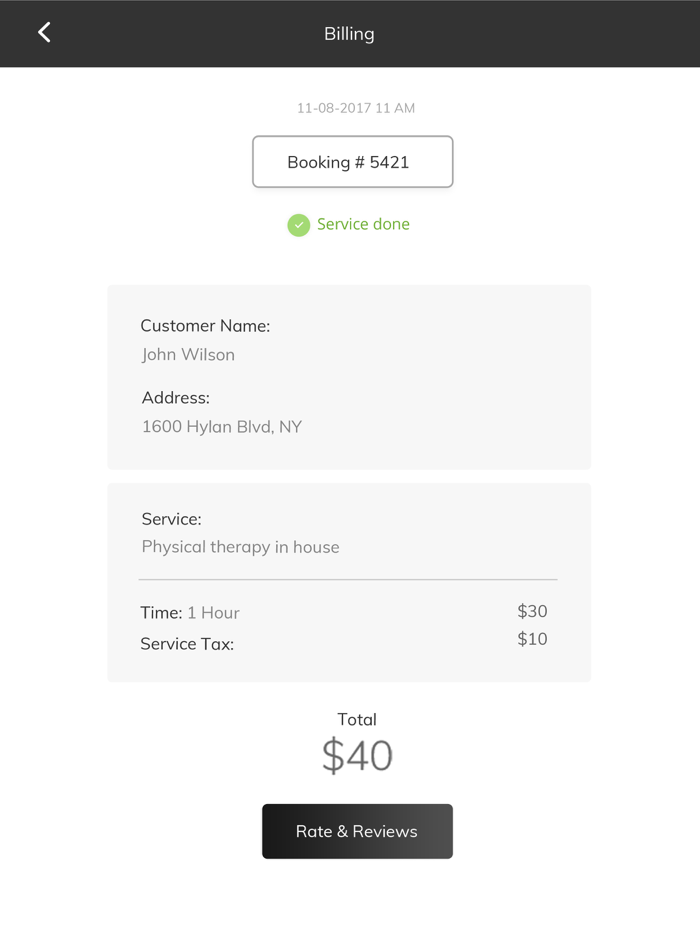
Task: Tap the back arrow icon
Action: click(44, 33)
